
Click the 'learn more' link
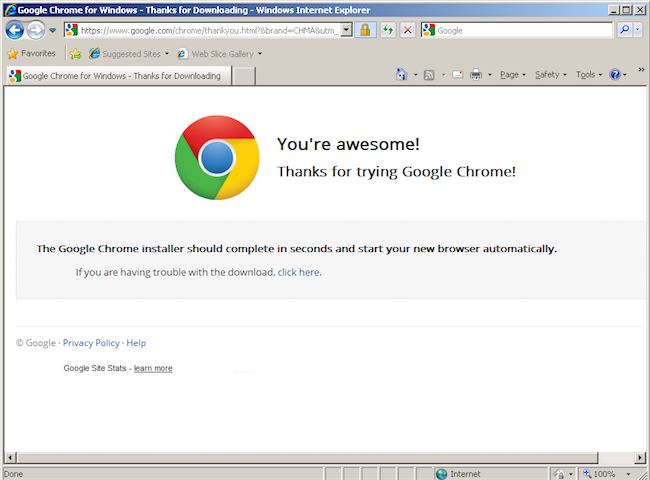(153, 368)
